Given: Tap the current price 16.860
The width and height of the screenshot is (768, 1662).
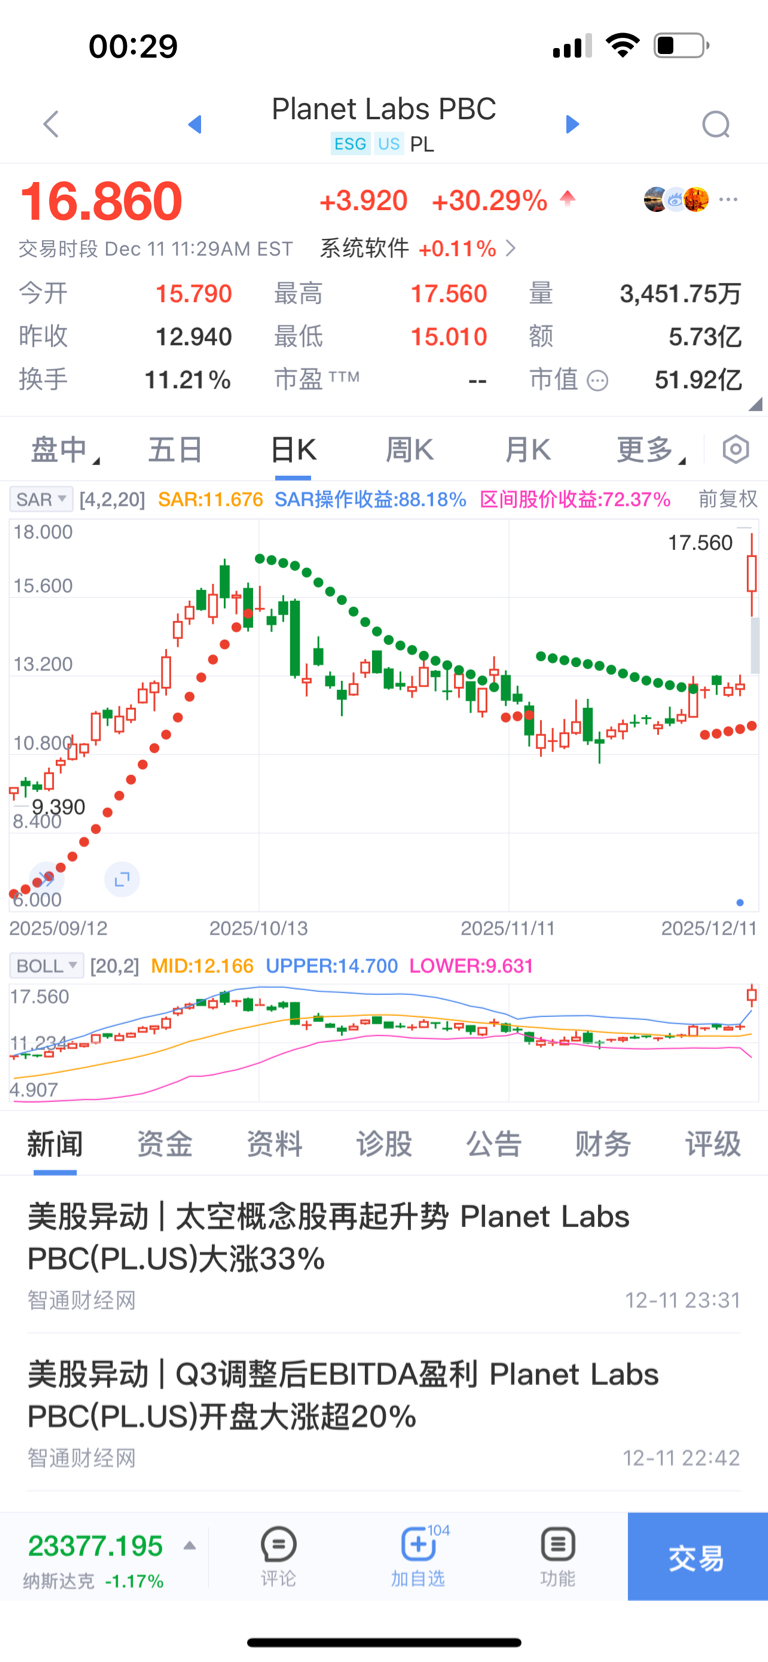Looking at the screenshot, I should 101,201.
